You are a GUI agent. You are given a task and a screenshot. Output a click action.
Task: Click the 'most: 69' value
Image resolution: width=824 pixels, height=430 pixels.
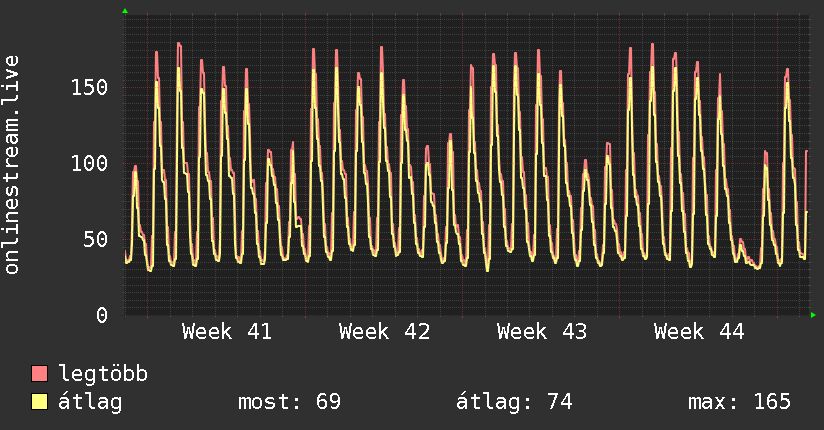(x=290, y=402)
